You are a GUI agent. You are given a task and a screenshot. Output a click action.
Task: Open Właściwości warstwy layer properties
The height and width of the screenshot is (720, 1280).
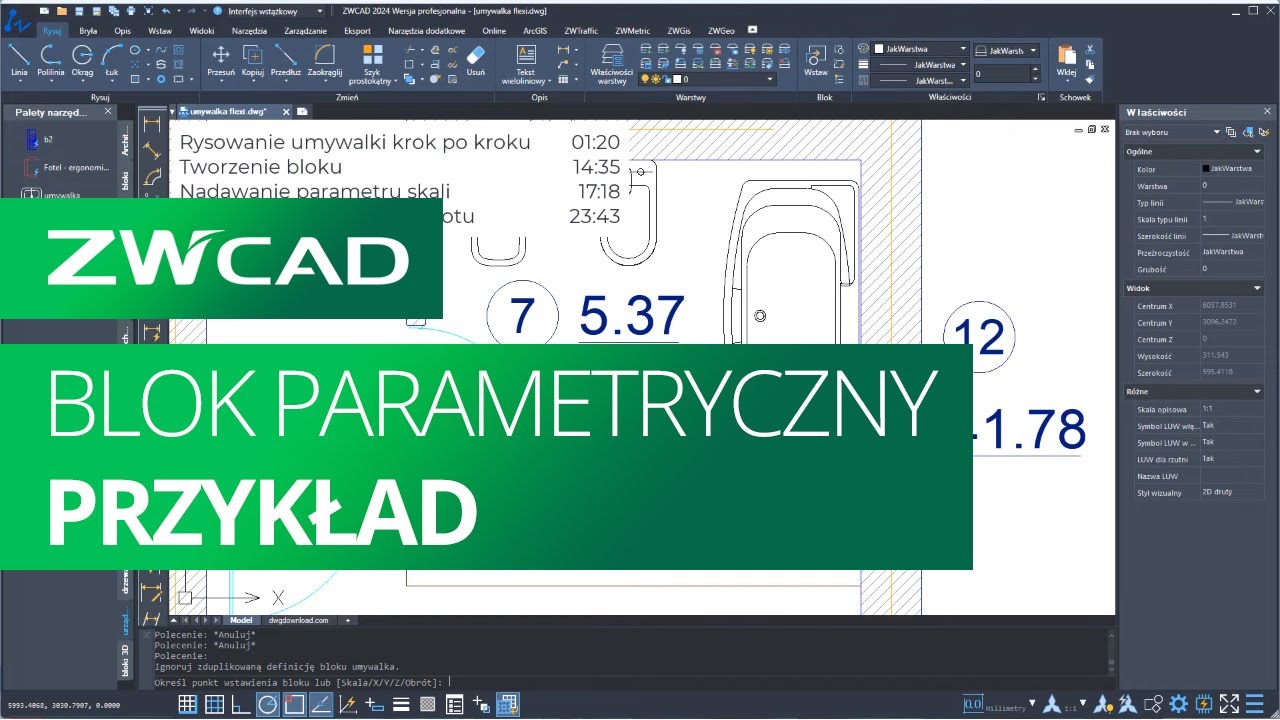tap(612, 63)
